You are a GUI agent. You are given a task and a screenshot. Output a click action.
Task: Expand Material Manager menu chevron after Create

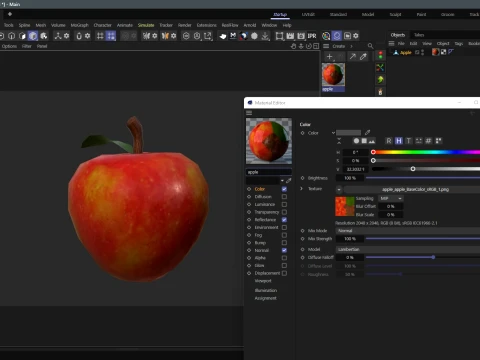click(351, 46)
